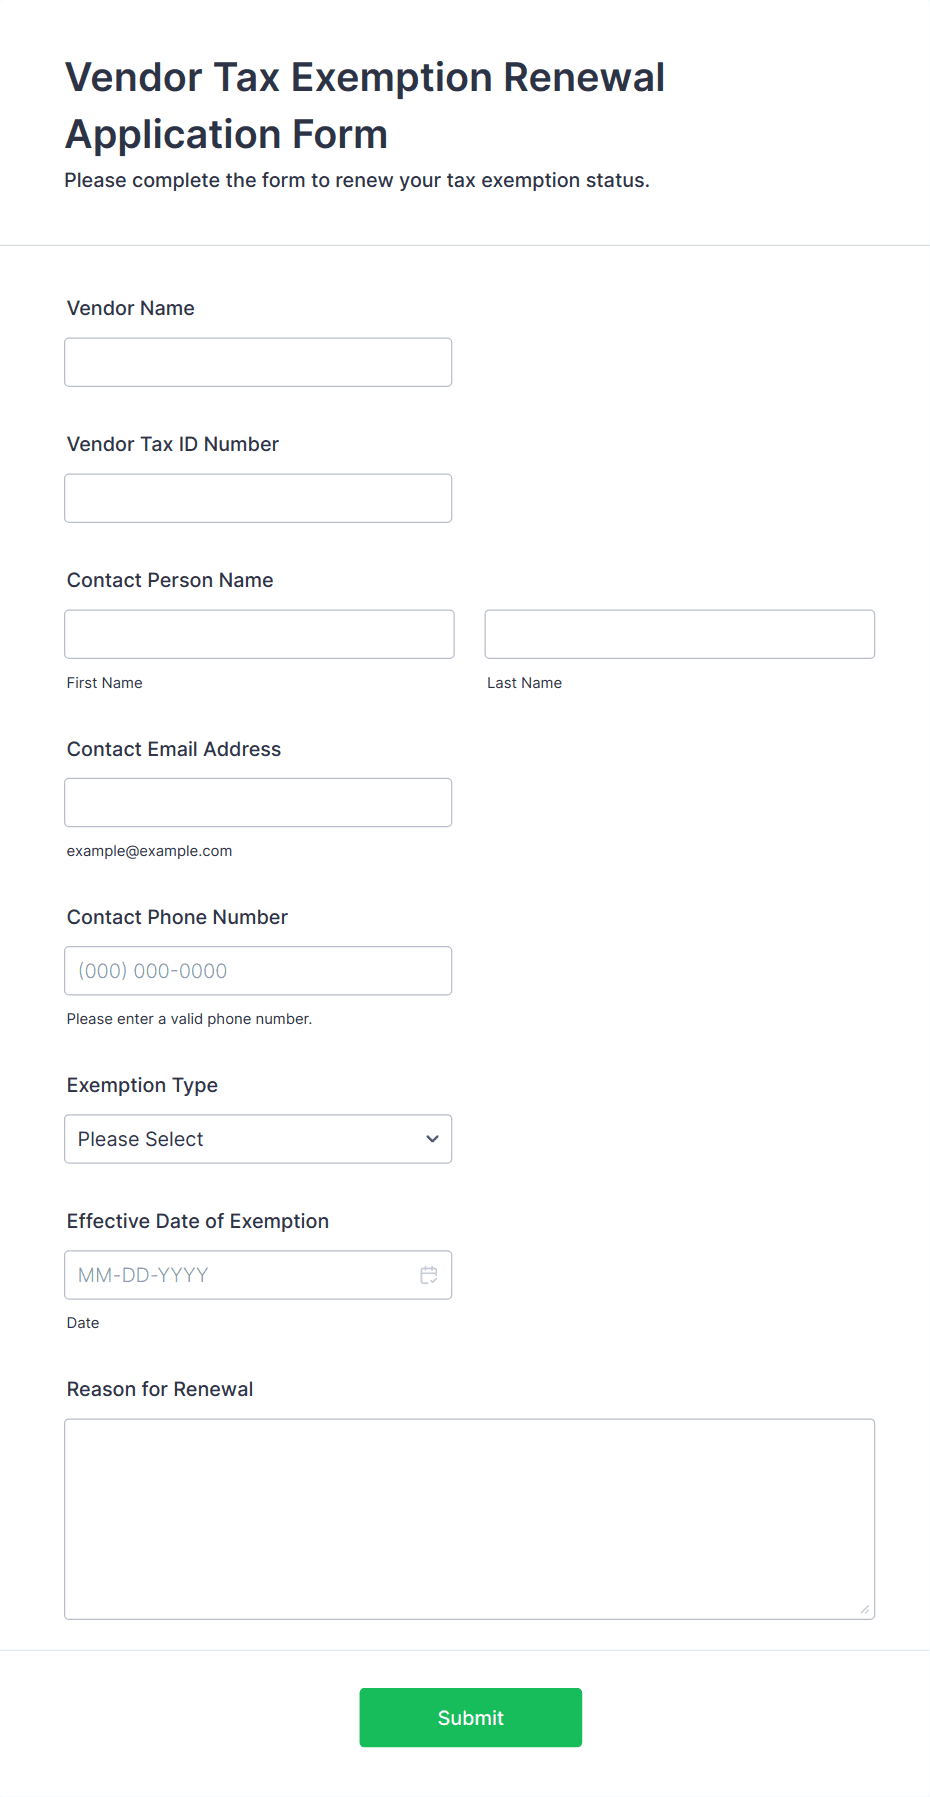This screenshot has width=930, height=1797.
Task: Click the 'Contact Phone Number' label
Action: pyautogui.click(x=177, y=917)
